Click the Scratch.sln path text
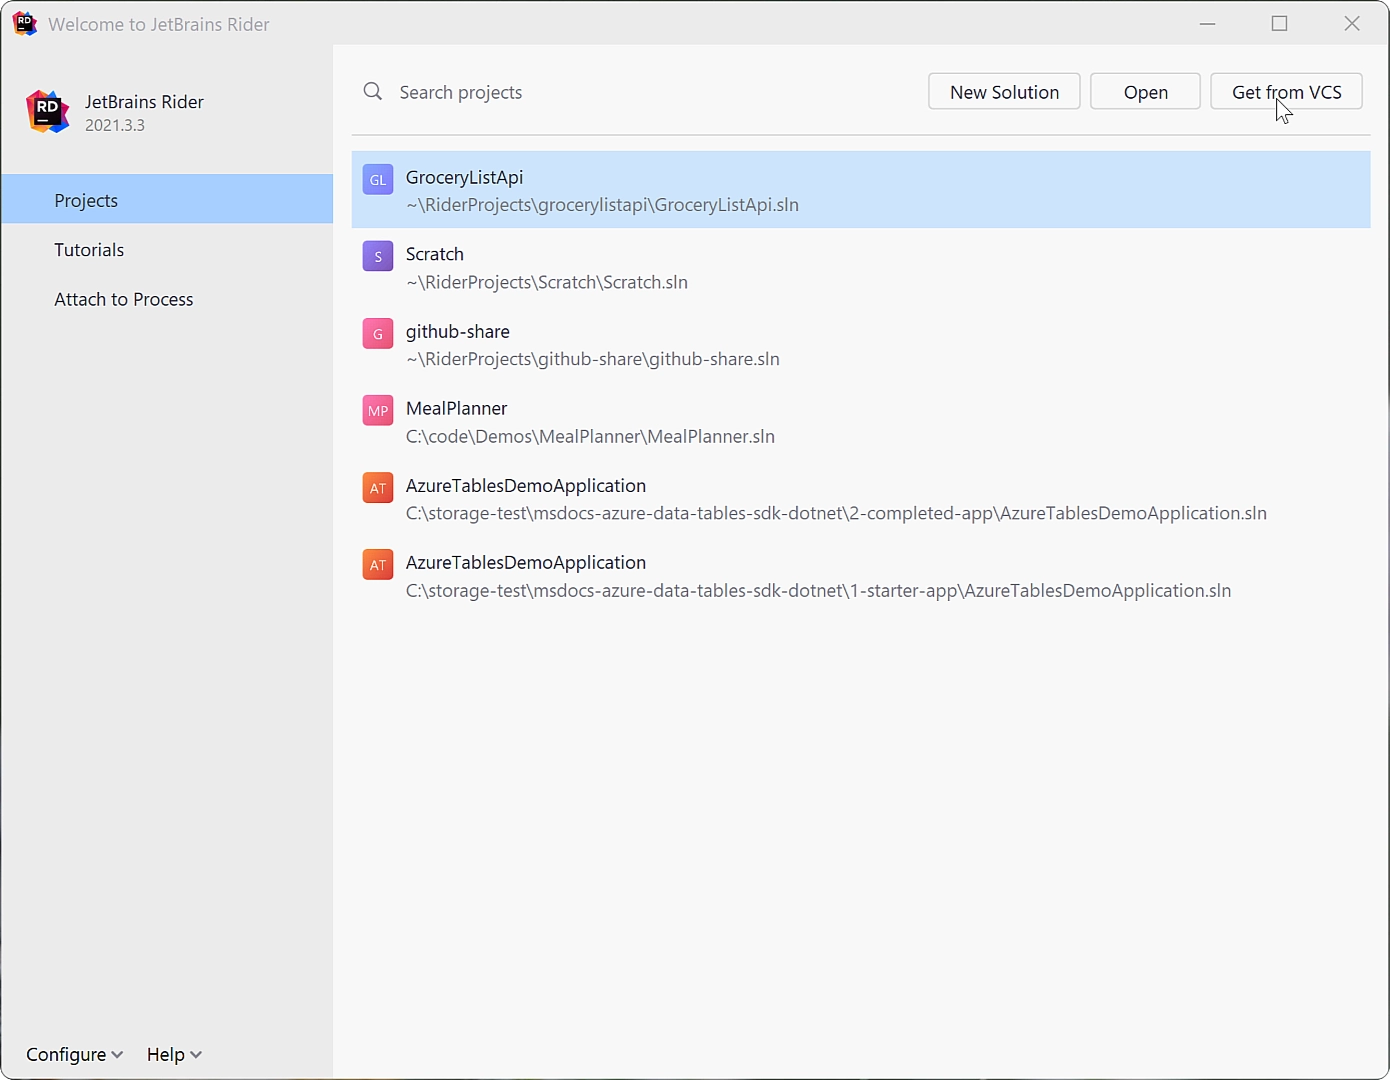This screenshot has width=1390, height=1080. pyautogui.click(x=547, y=282)
